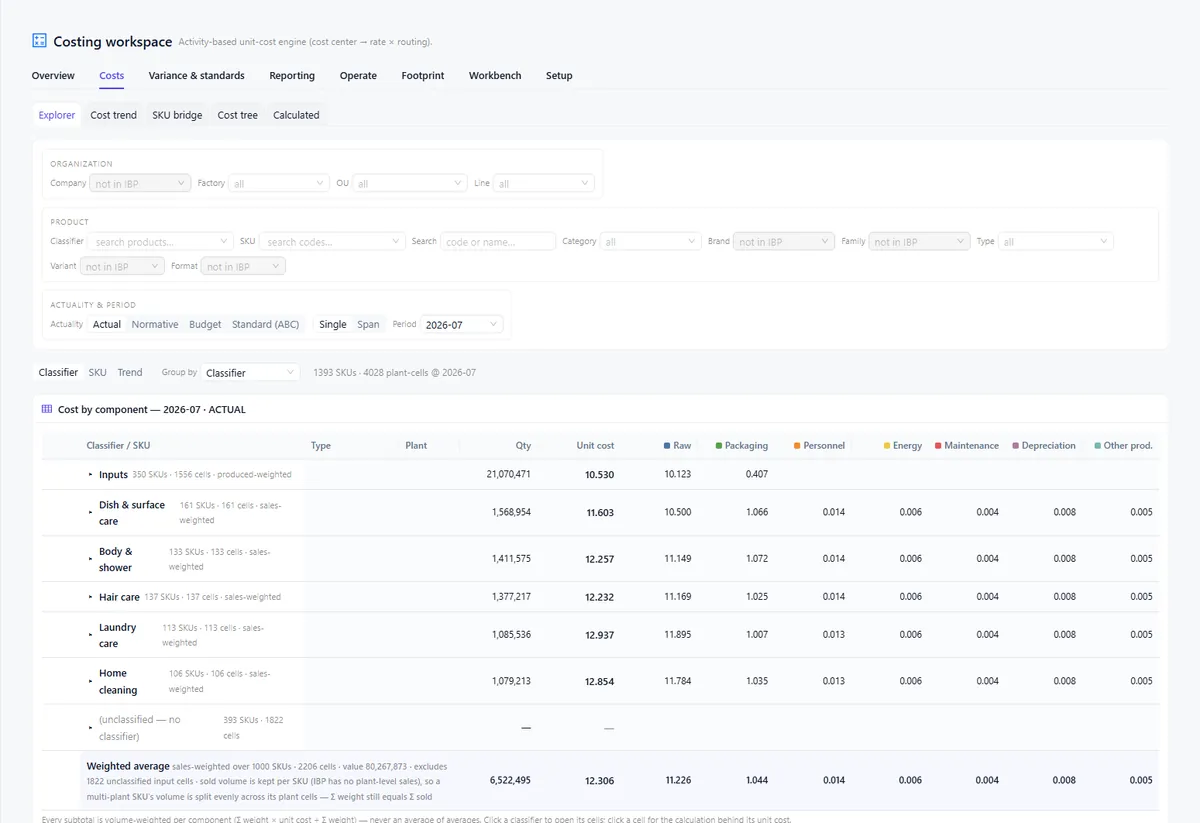Click the Costing workspace logo icon
The height and width of the screenshot is (823, 1200).
click(39, 41)
